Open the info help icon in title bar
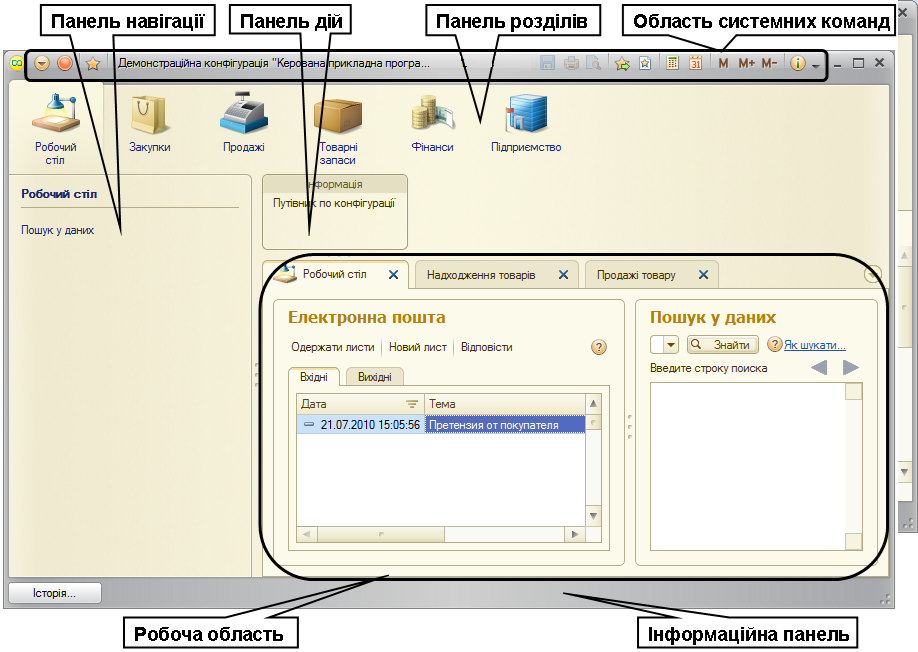This screenshot has width=918, height=652. pos(797,63)
